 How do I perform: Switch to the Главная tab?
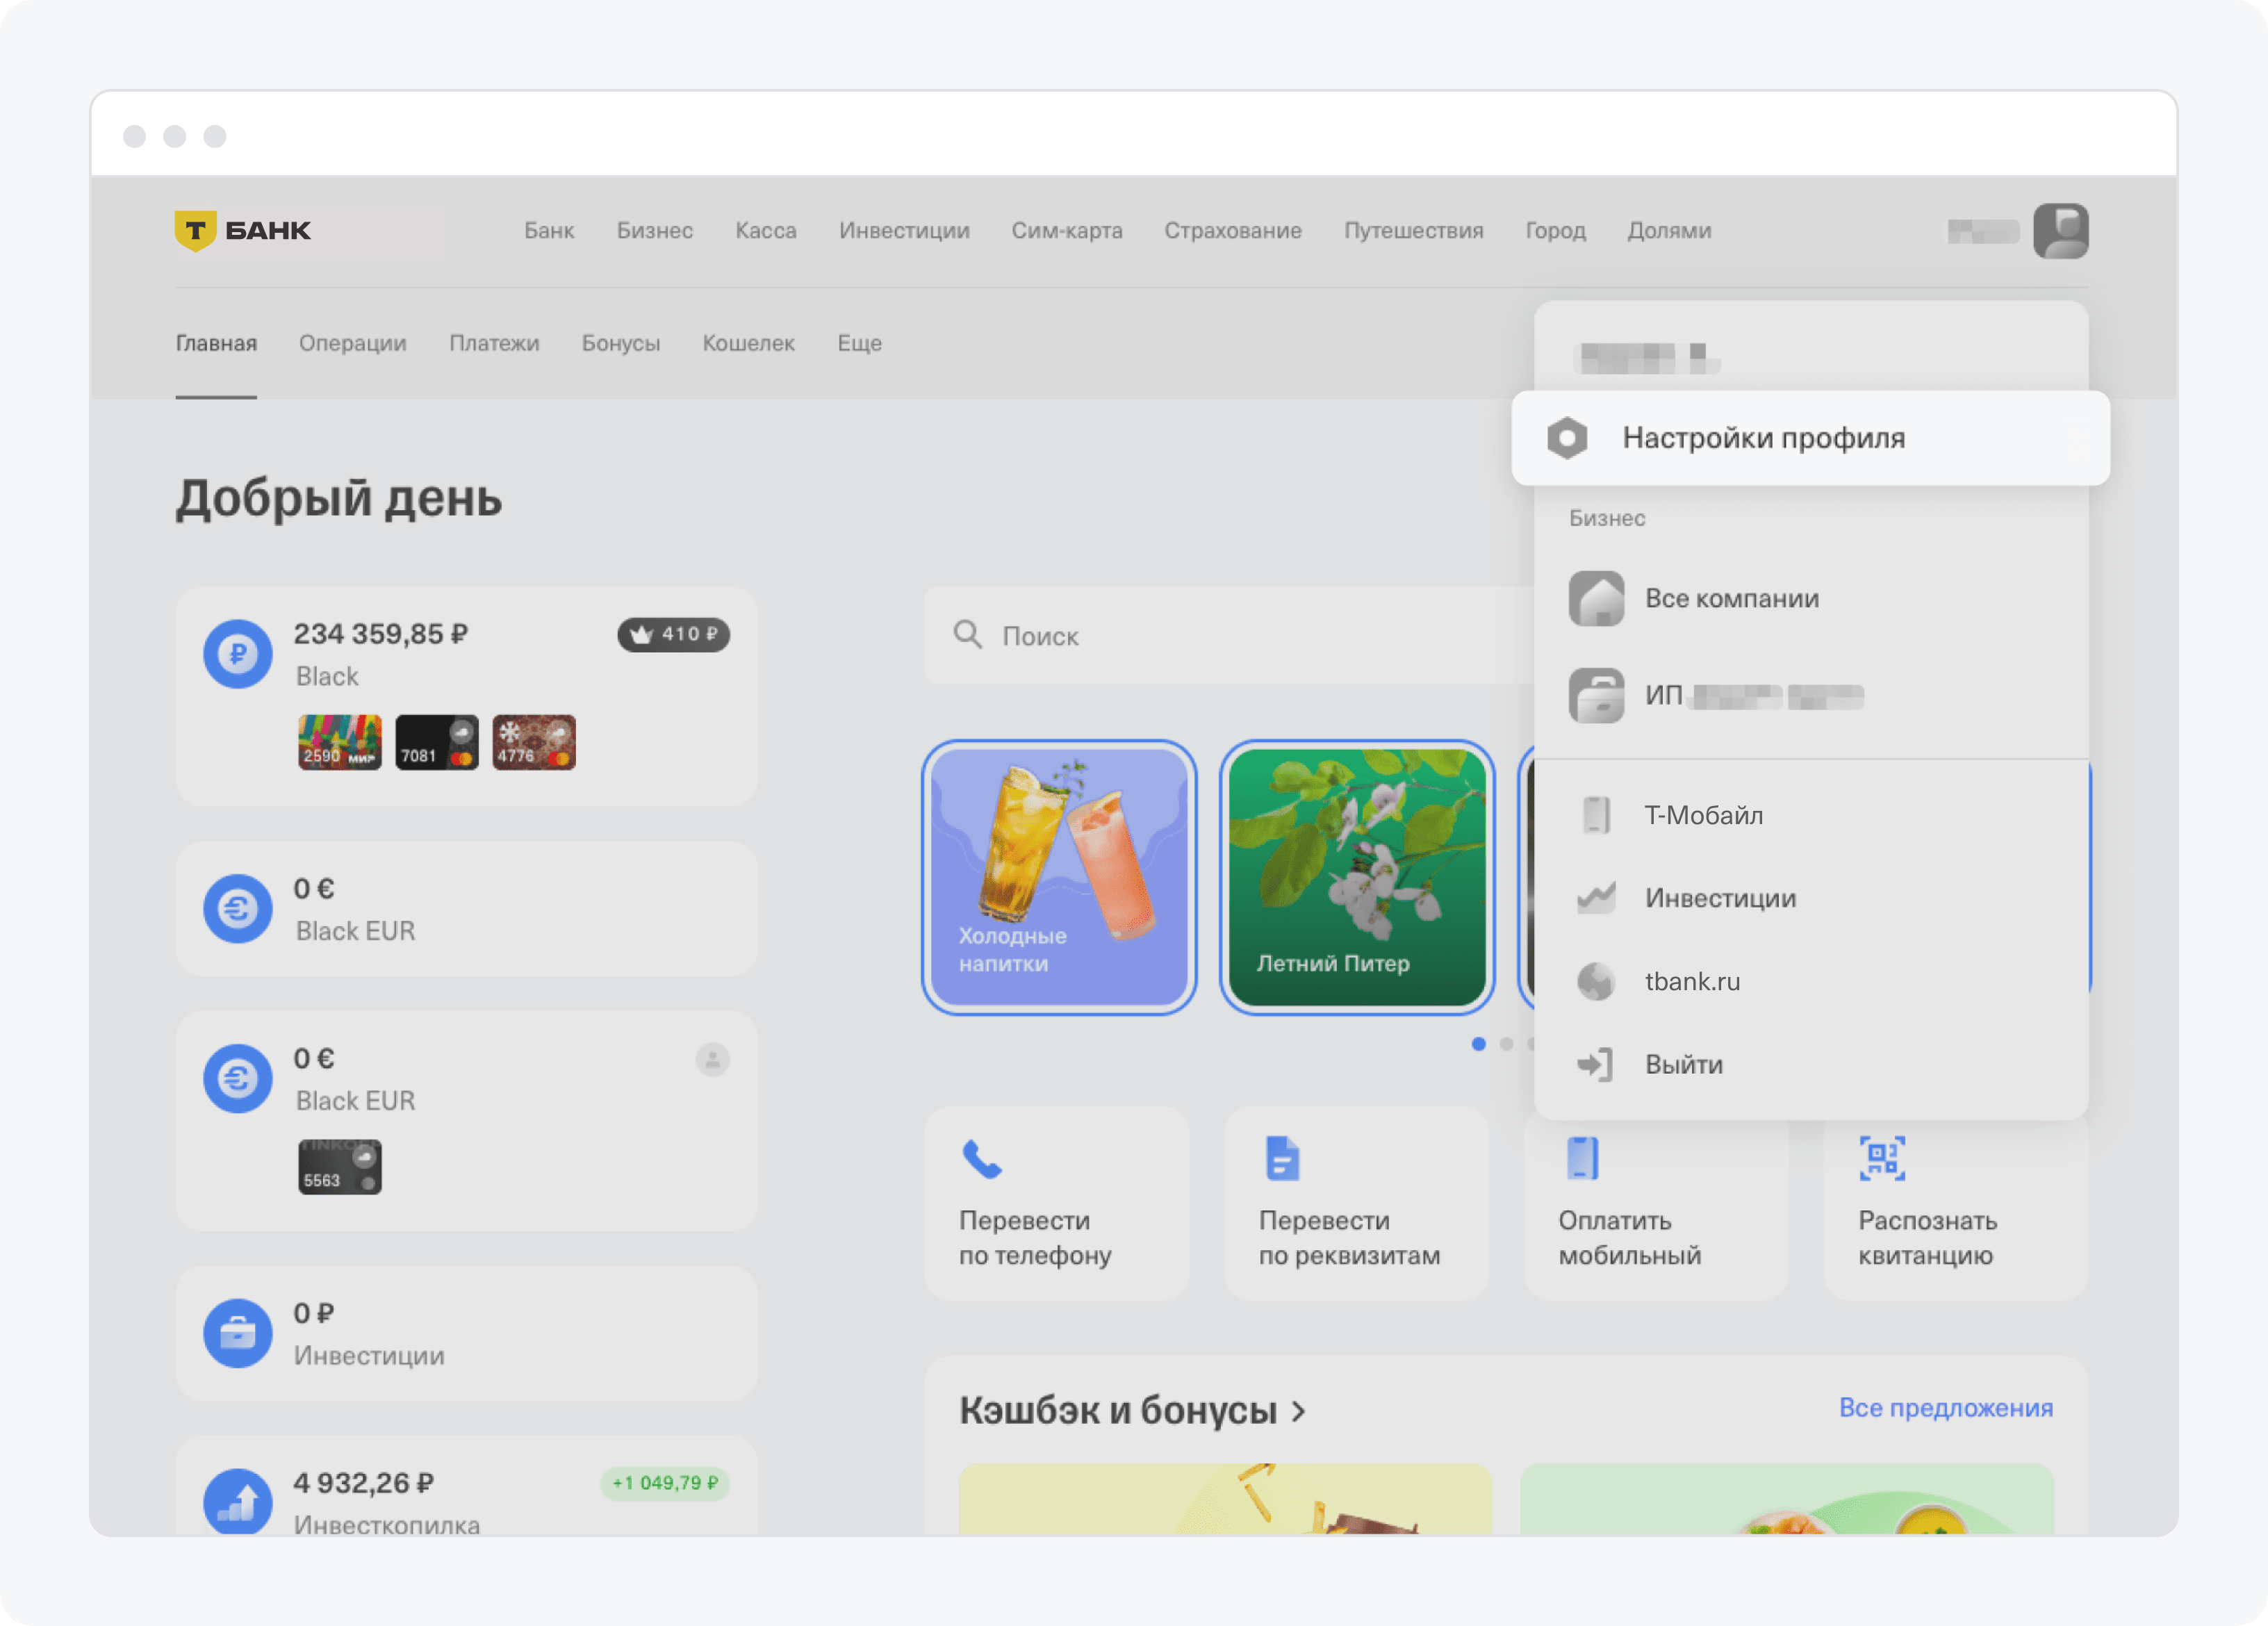[x=216, y=343]
